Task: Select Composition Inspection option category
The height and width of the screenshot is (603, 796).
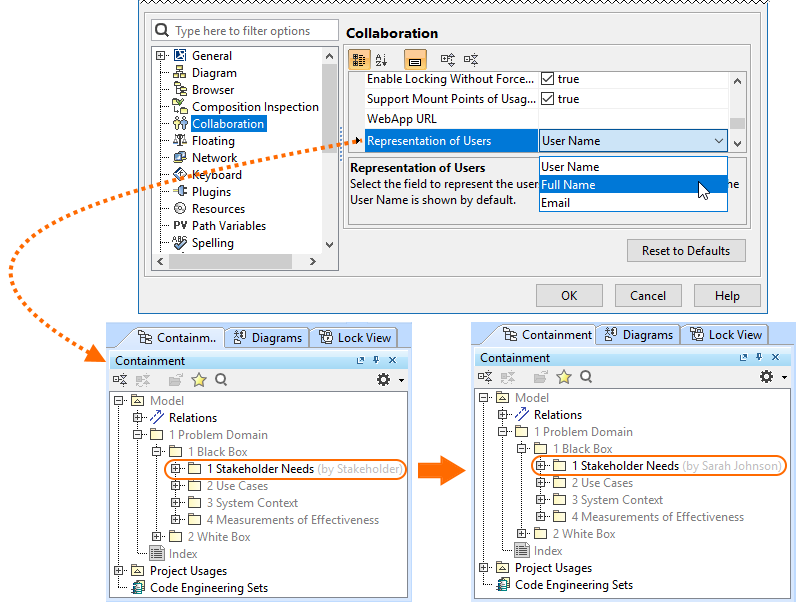Action: [255, 107]
